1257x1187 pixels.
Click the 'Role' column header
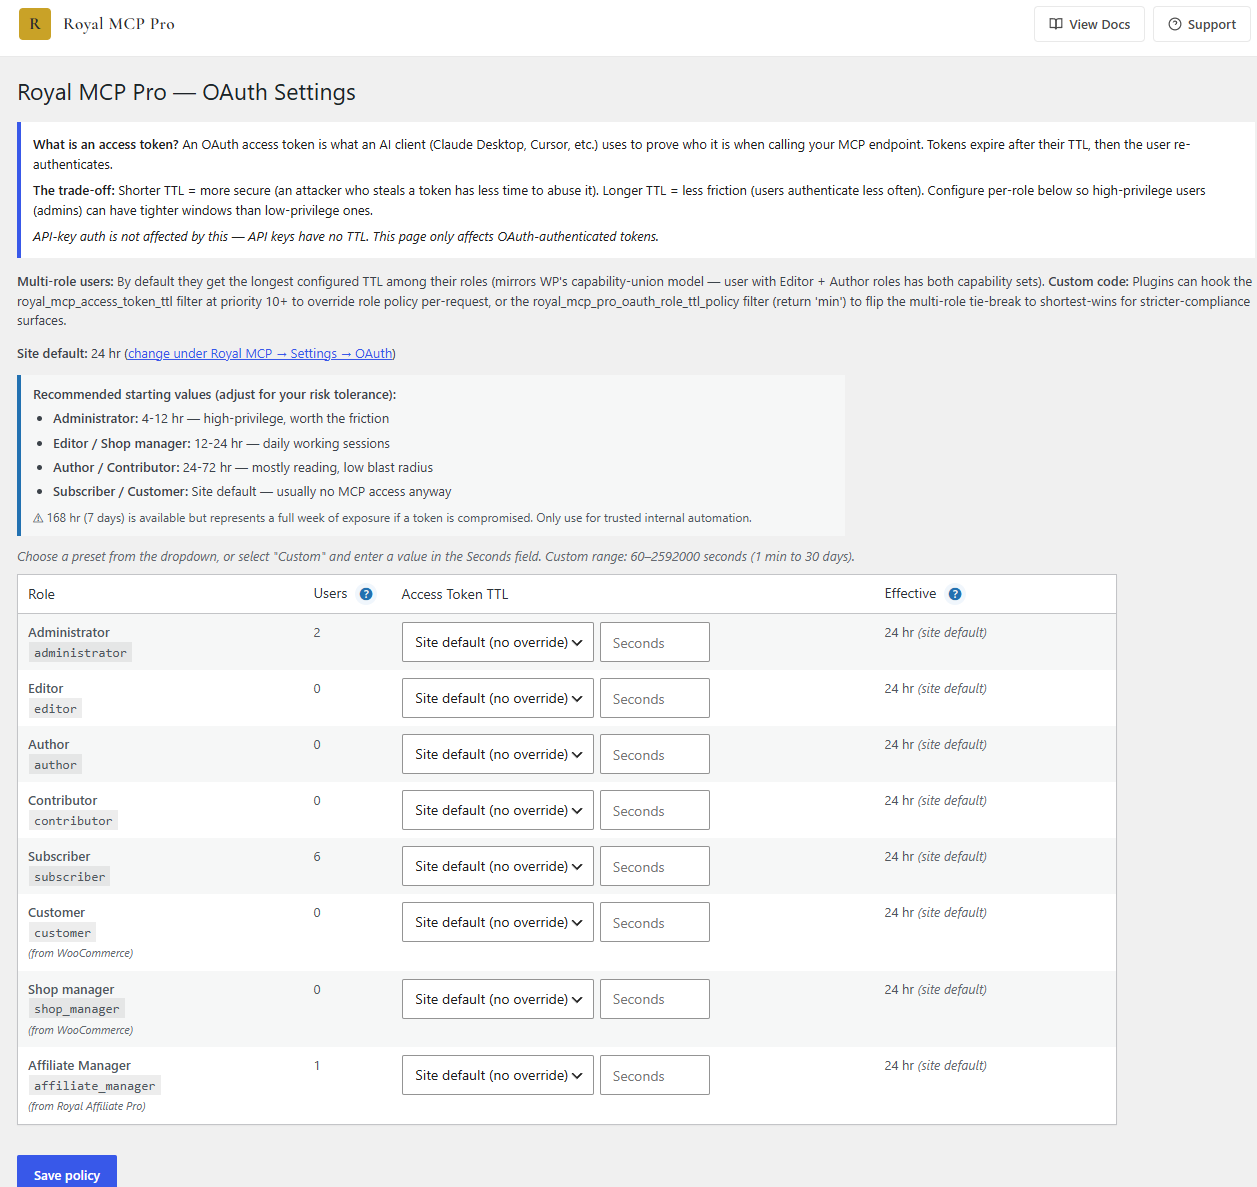point(41,594)
